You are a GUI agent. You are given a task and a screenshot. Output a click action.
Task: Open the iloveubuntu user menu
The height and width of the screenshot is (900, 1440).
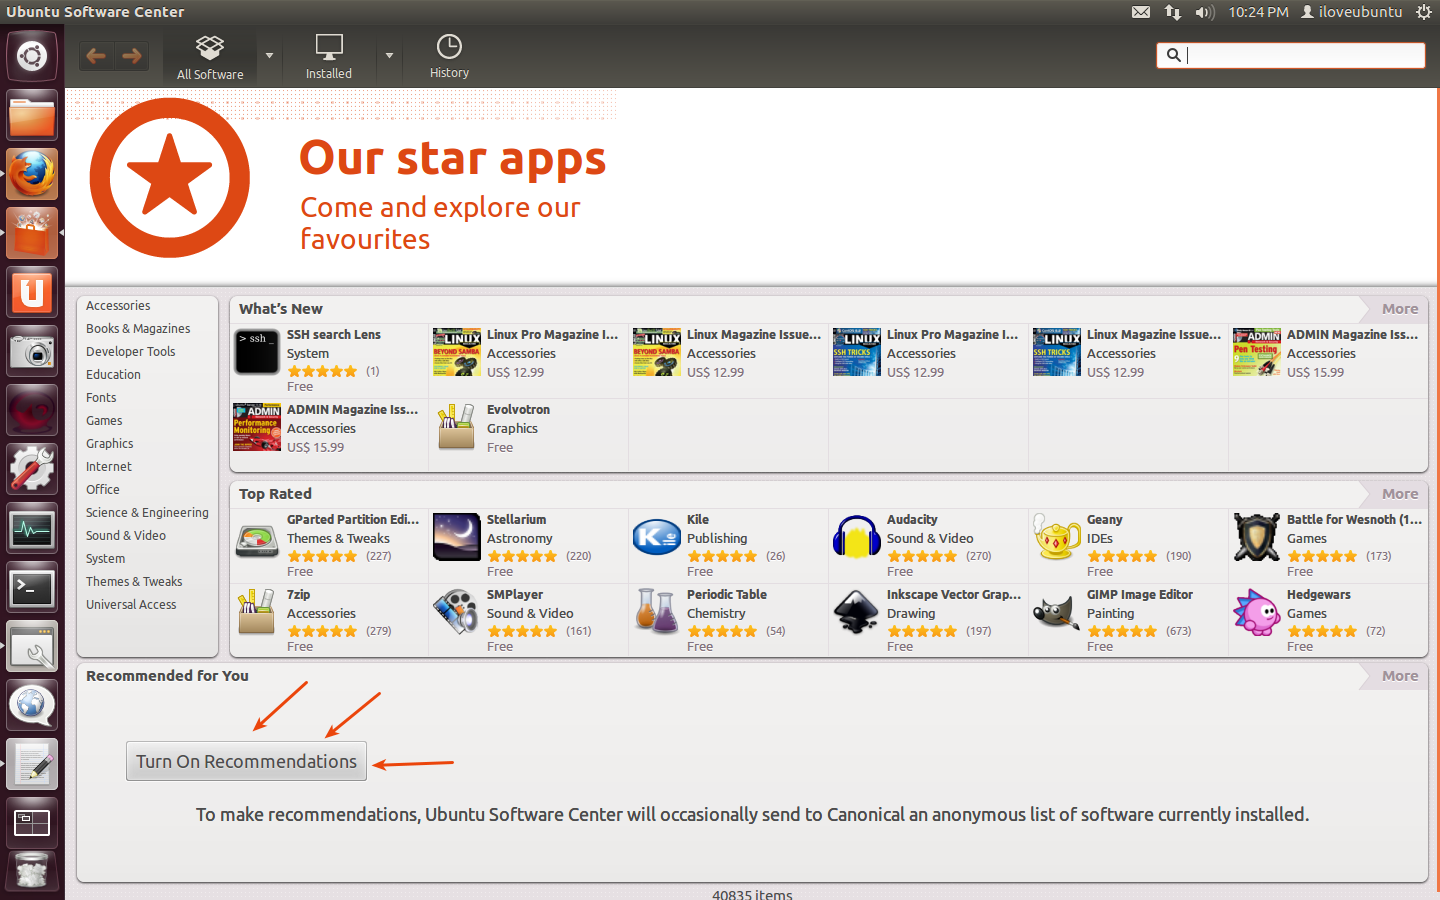(1352, 12)
